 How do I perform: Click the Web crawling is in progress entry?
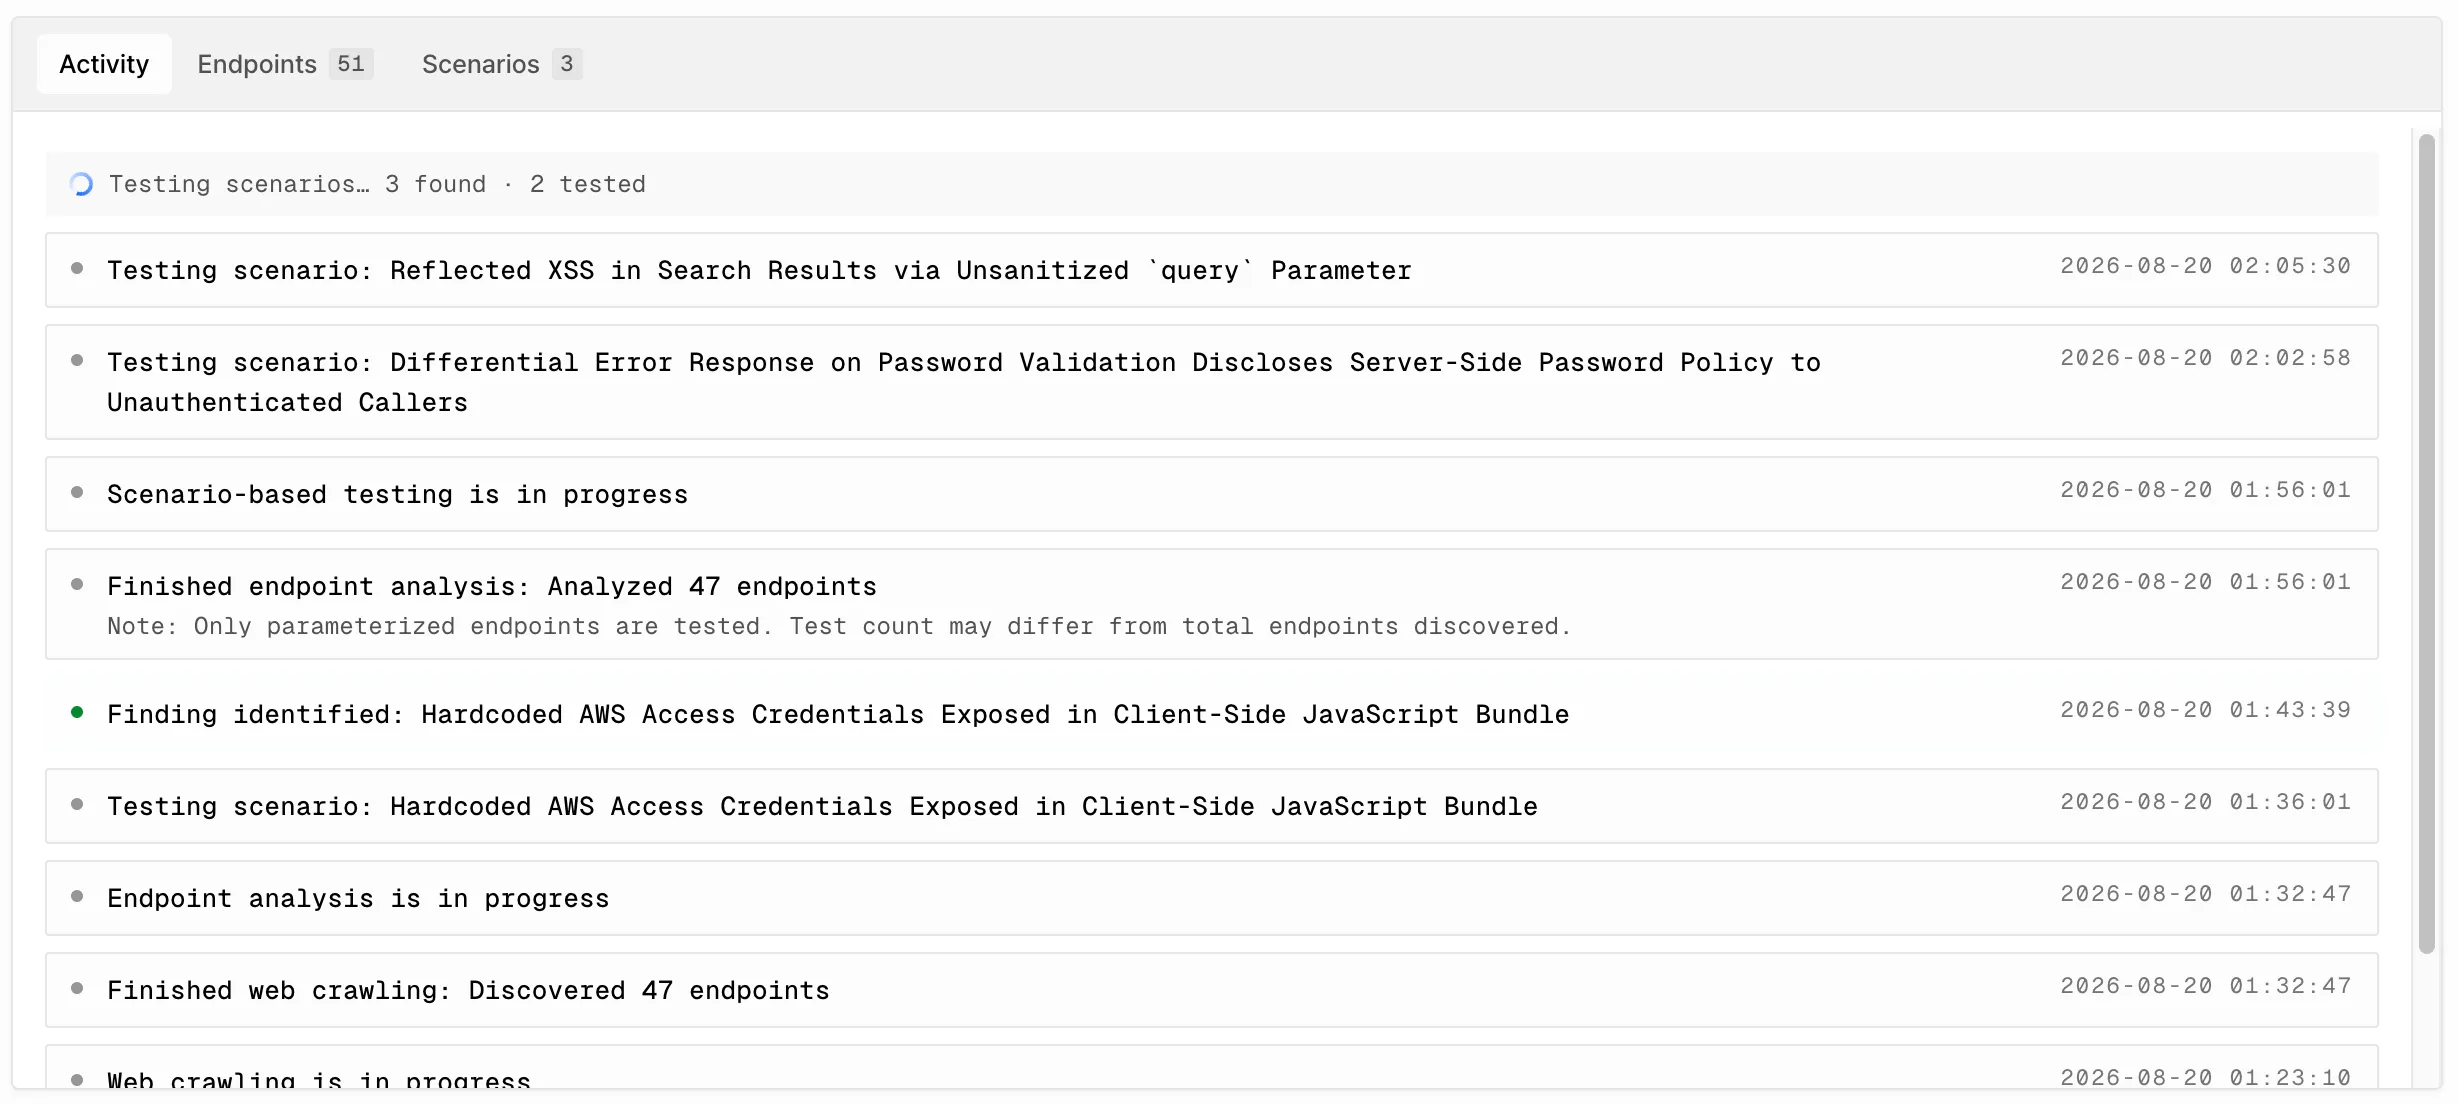tap(1212, 1070)
